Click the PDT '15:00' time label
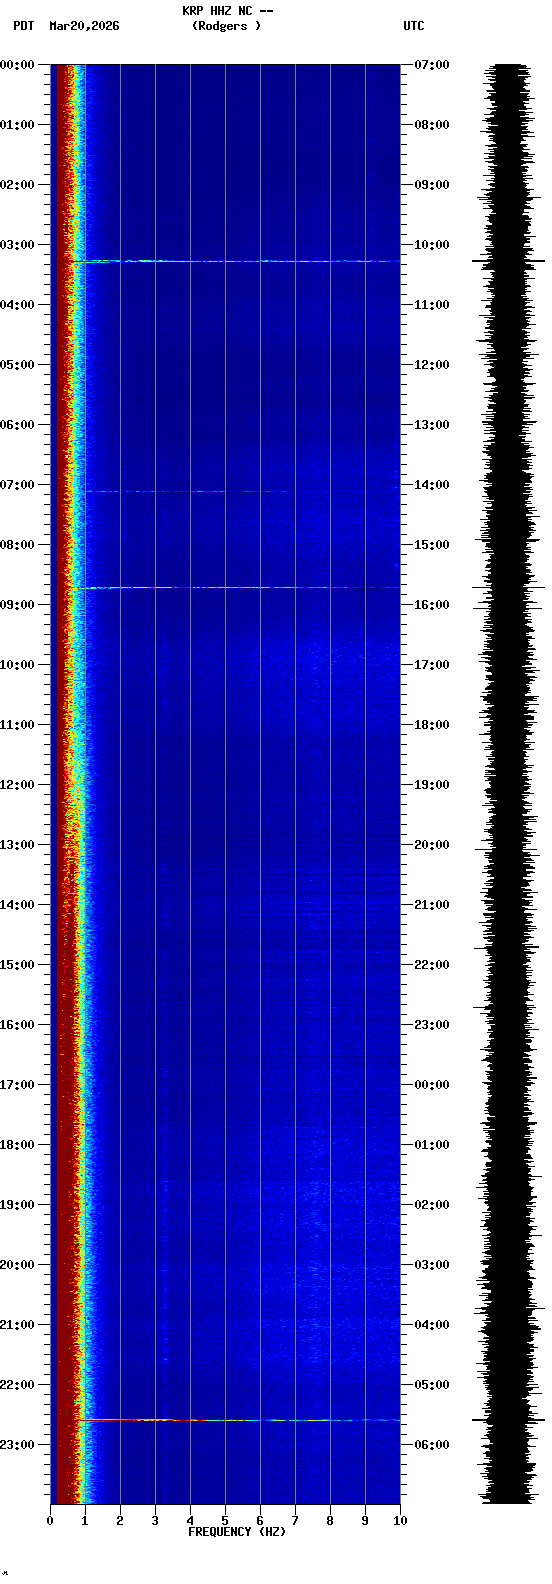 click(x=17, y=965)
